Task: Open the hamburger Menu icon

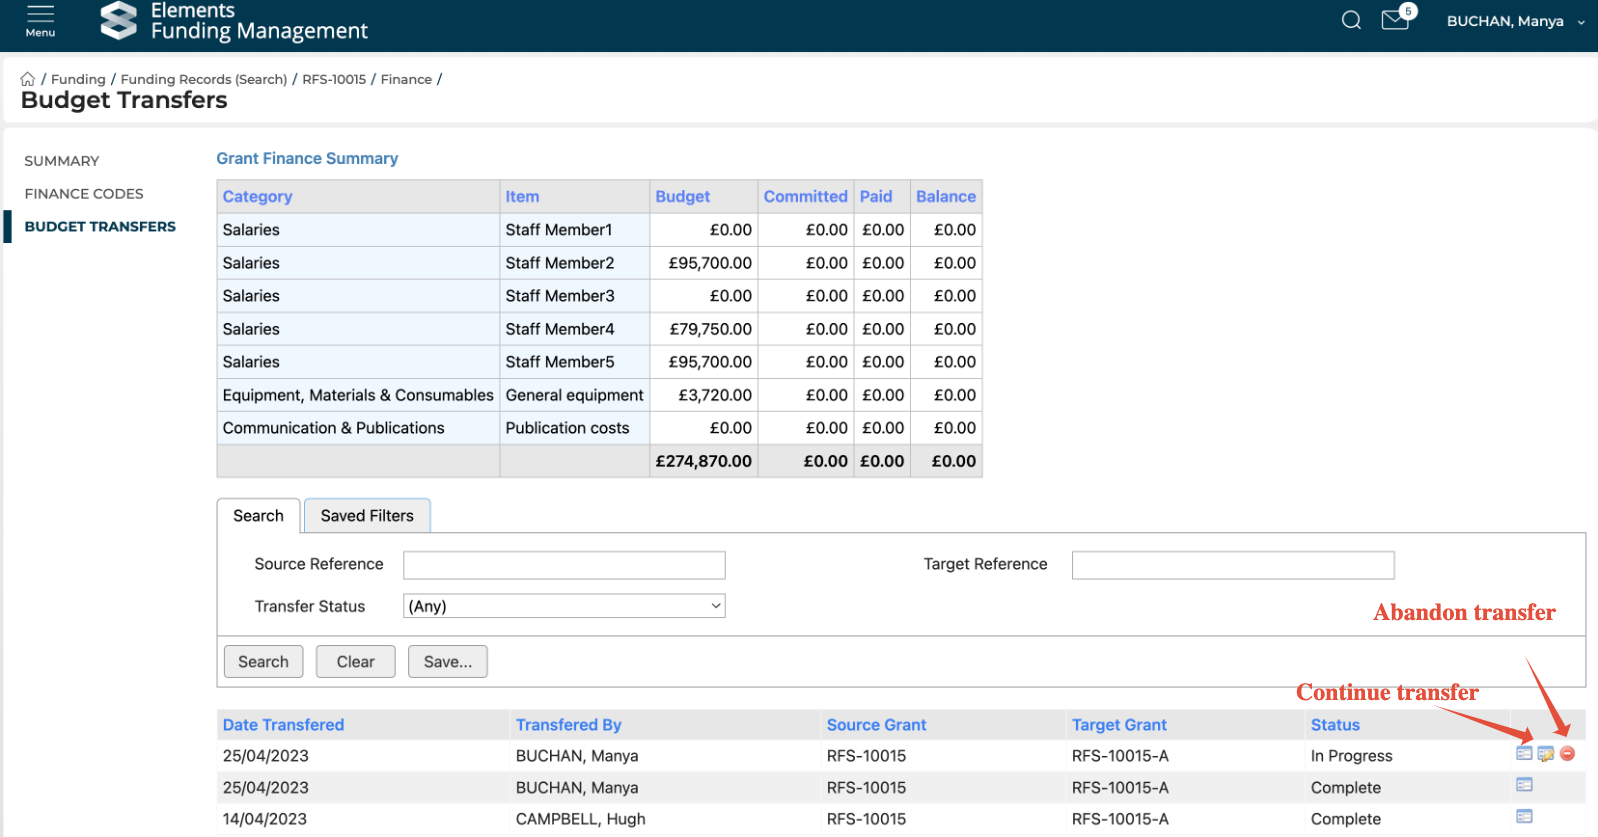Action: point(40,20)
